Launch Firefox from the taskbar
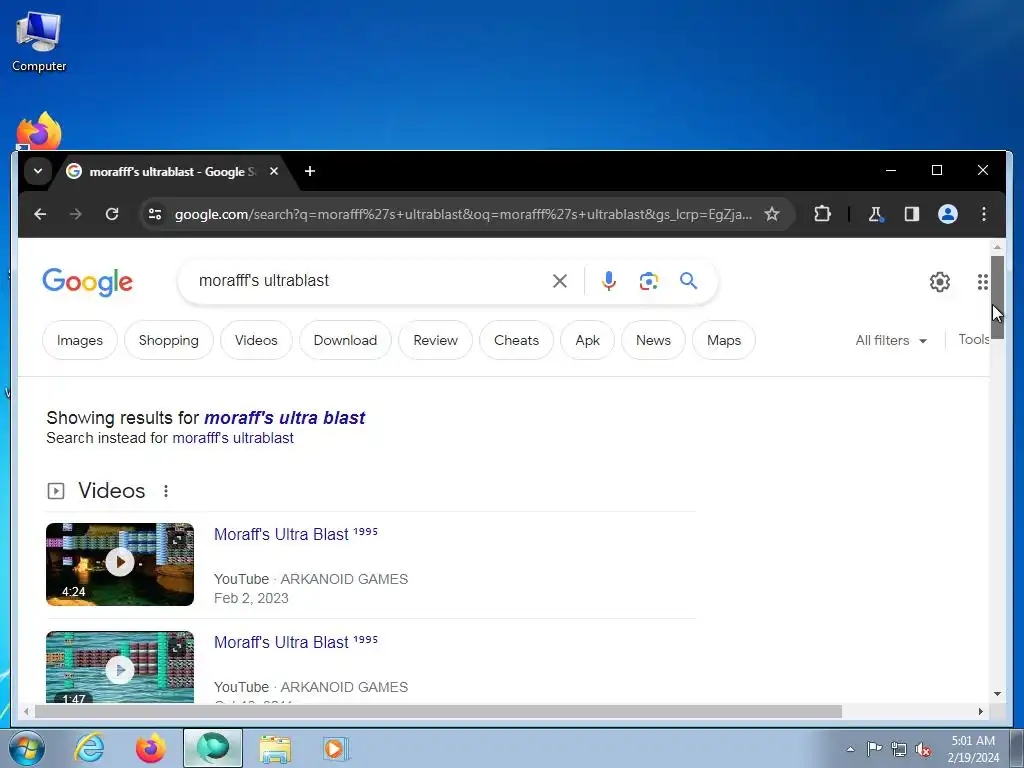1024x768 pixels. [151, 748]
